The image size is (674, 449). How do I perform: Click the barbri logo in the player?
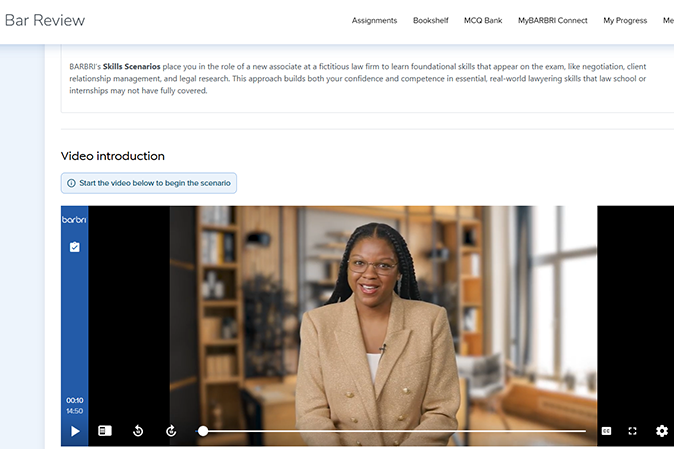(74, 219)
